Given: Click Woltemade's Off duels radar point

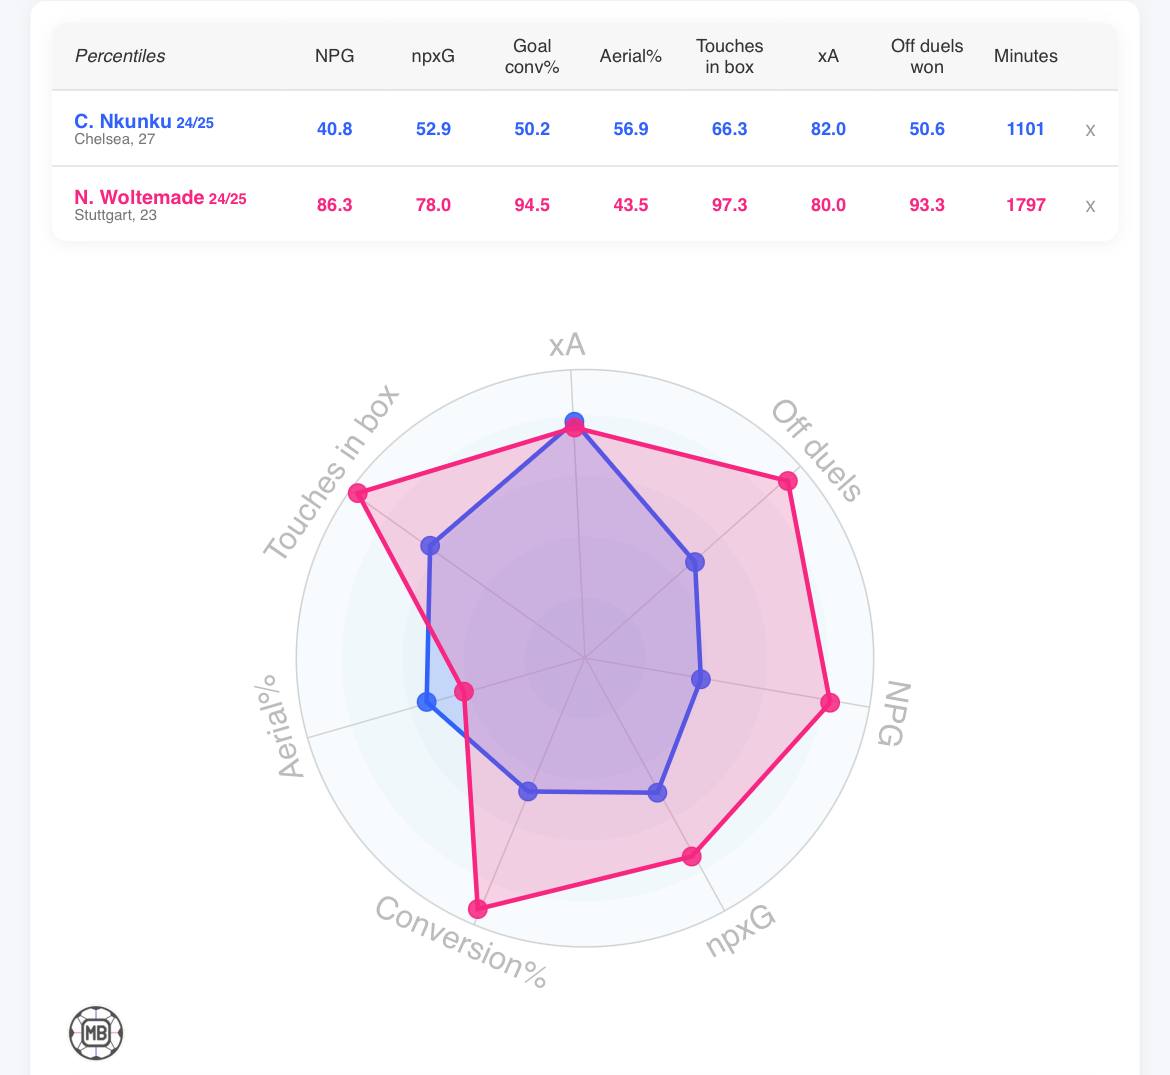Looking at the screenshot, I should [x=788, y=481].
